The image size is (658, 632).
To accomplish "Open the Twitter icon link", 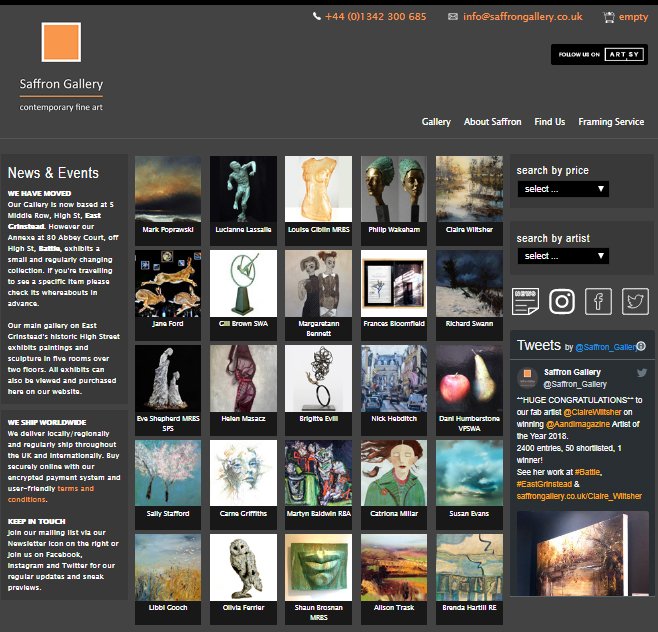I will [x=635, y=301].
